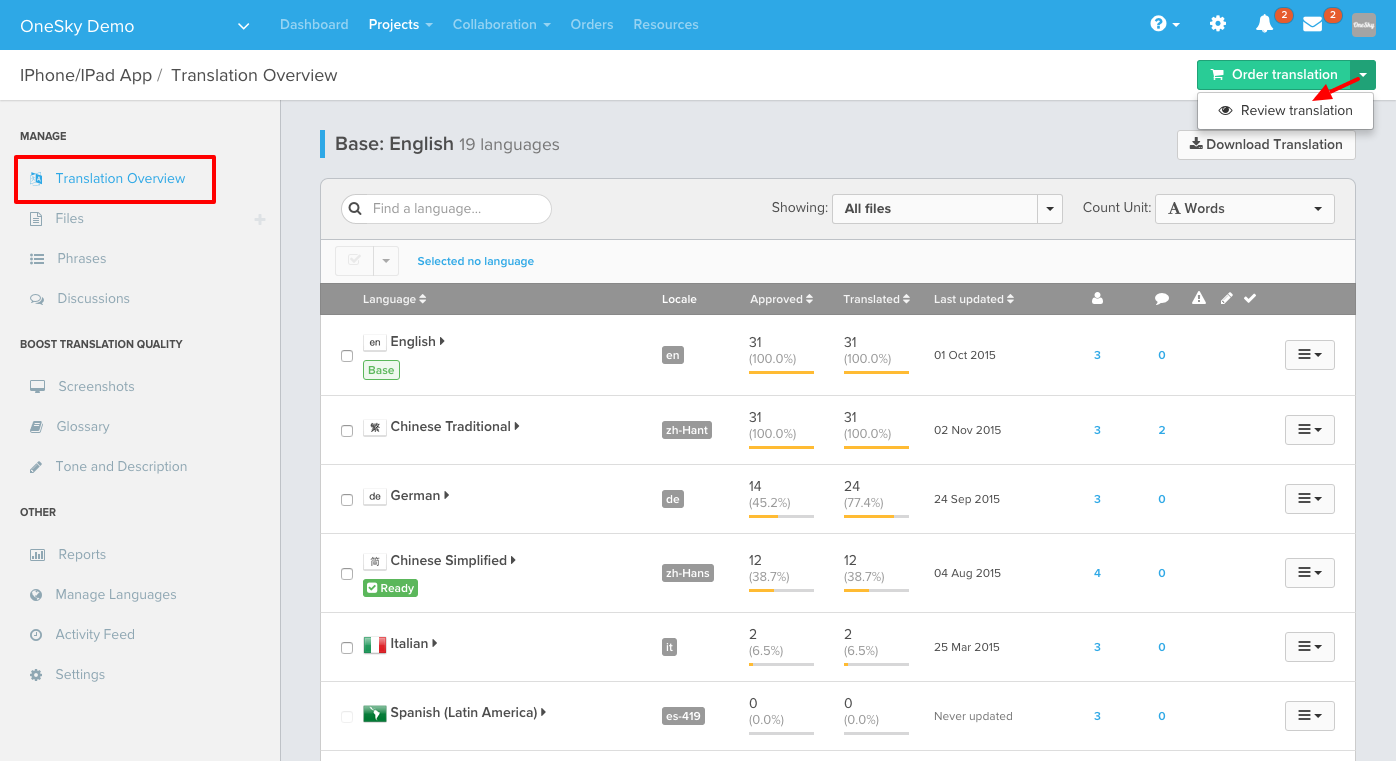
Task: Click the warning triangle column header icon
Action: (x=1199, y=298)
